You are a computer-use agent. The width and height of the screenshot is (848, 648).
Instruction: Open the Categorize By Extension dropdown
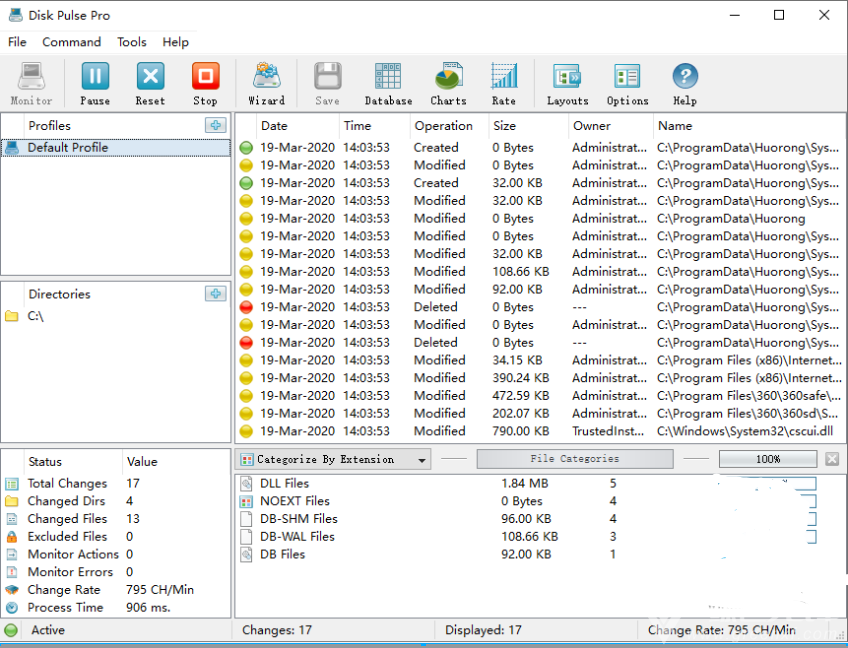(x=333, y=460)
